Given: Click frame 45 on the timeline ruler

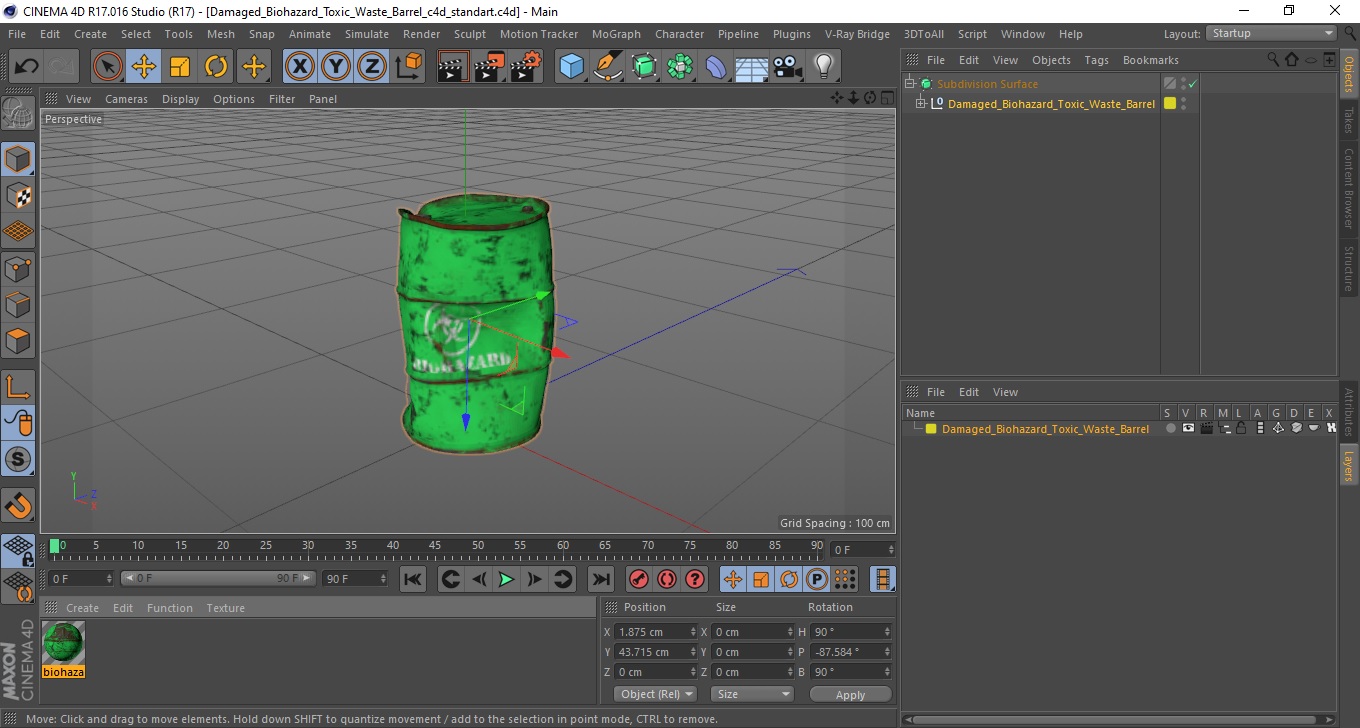Looking at the screenshot, I should [x=435, y=546].
